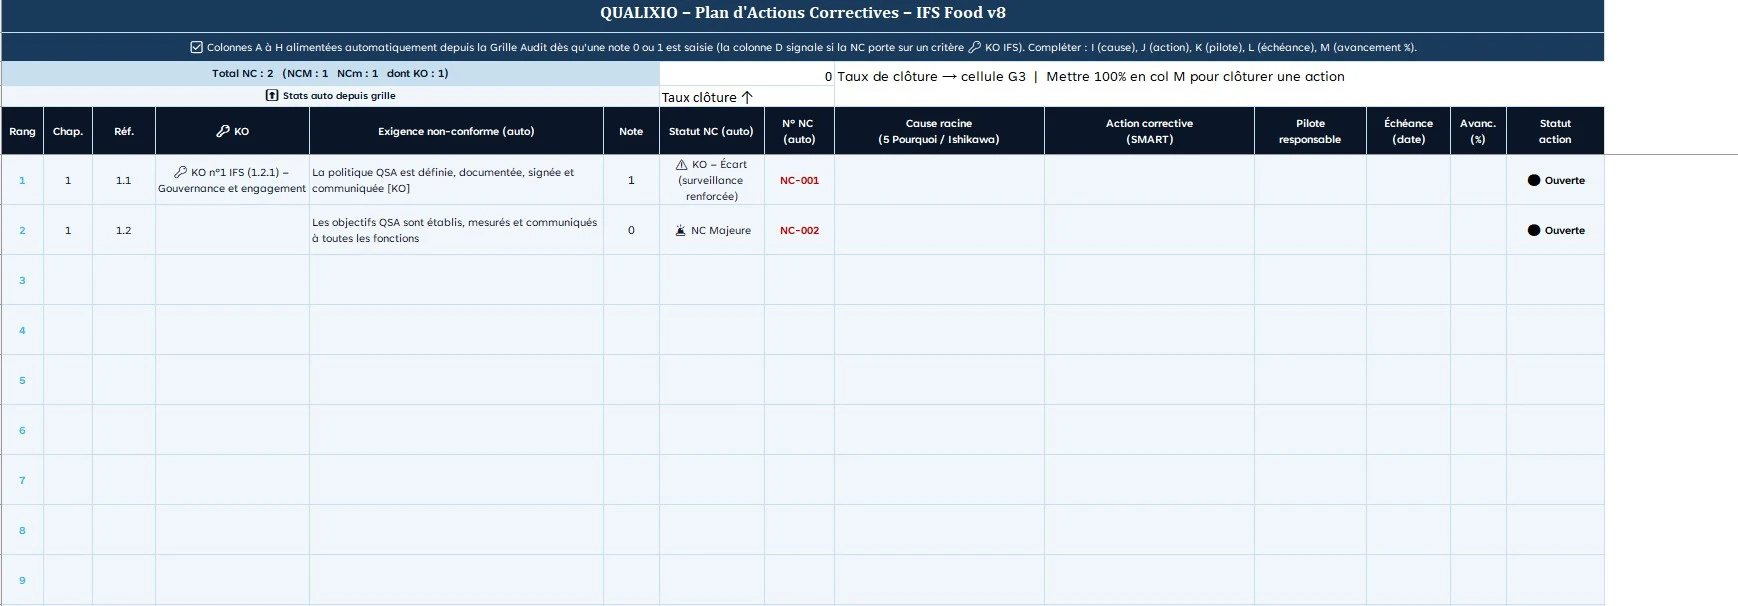Select the title QUALIXIO – Plan d'Actions Correctives
This screenshot has width=1738, height=606.
point(803,13)
